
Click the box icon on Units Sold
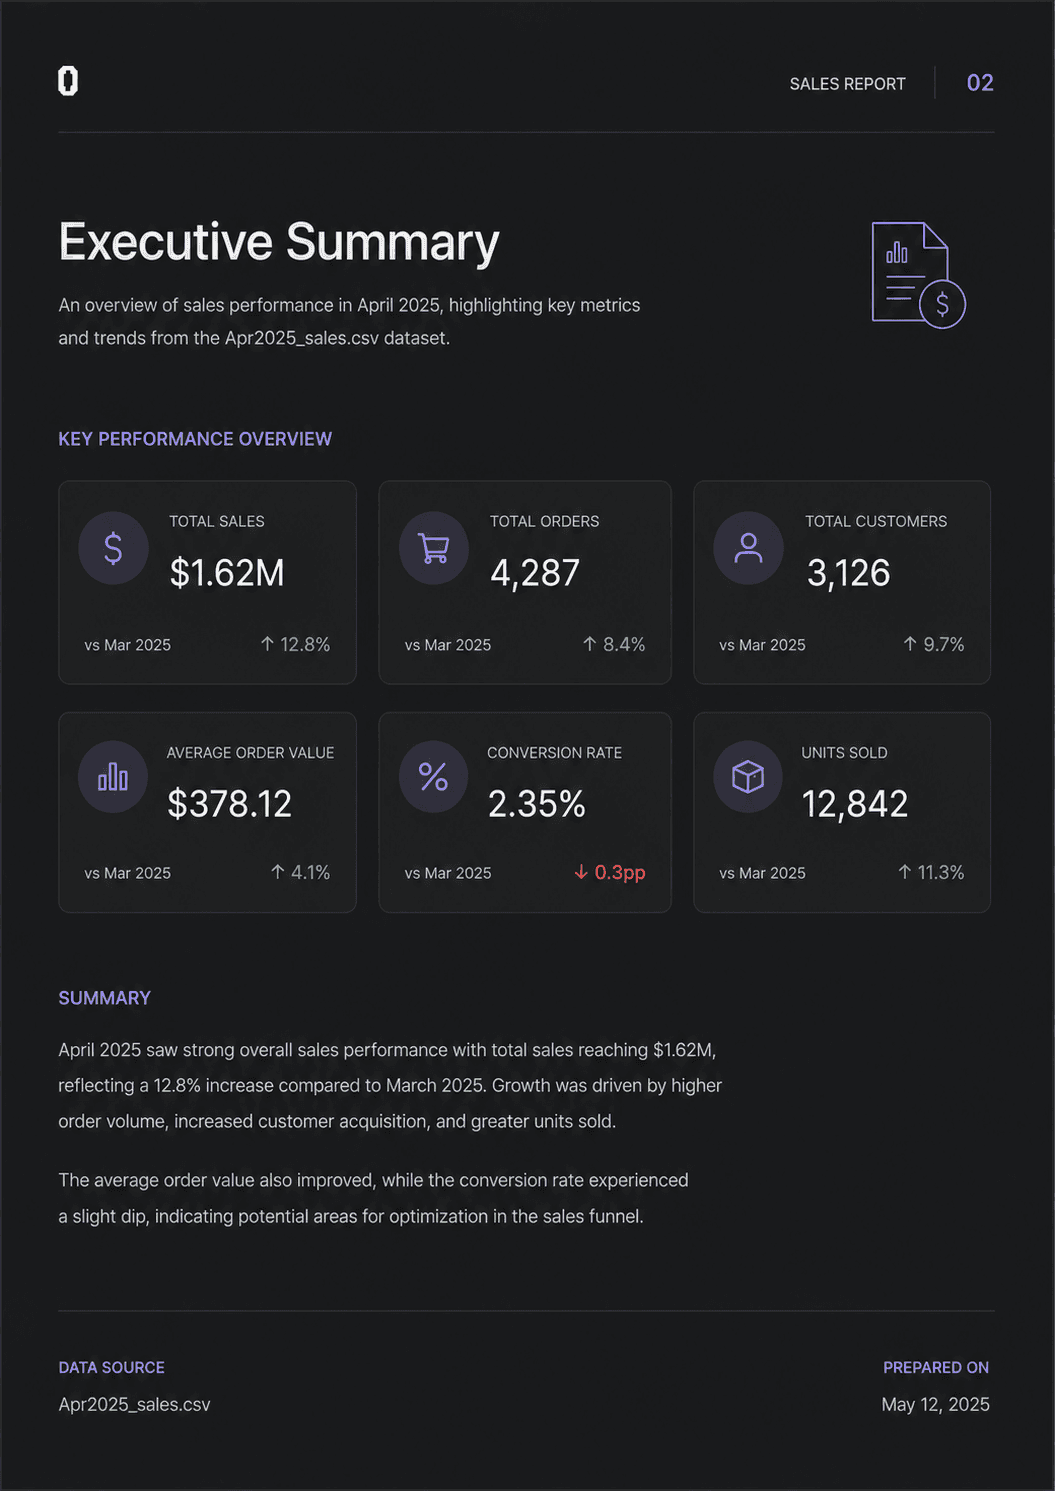point(748,777)
